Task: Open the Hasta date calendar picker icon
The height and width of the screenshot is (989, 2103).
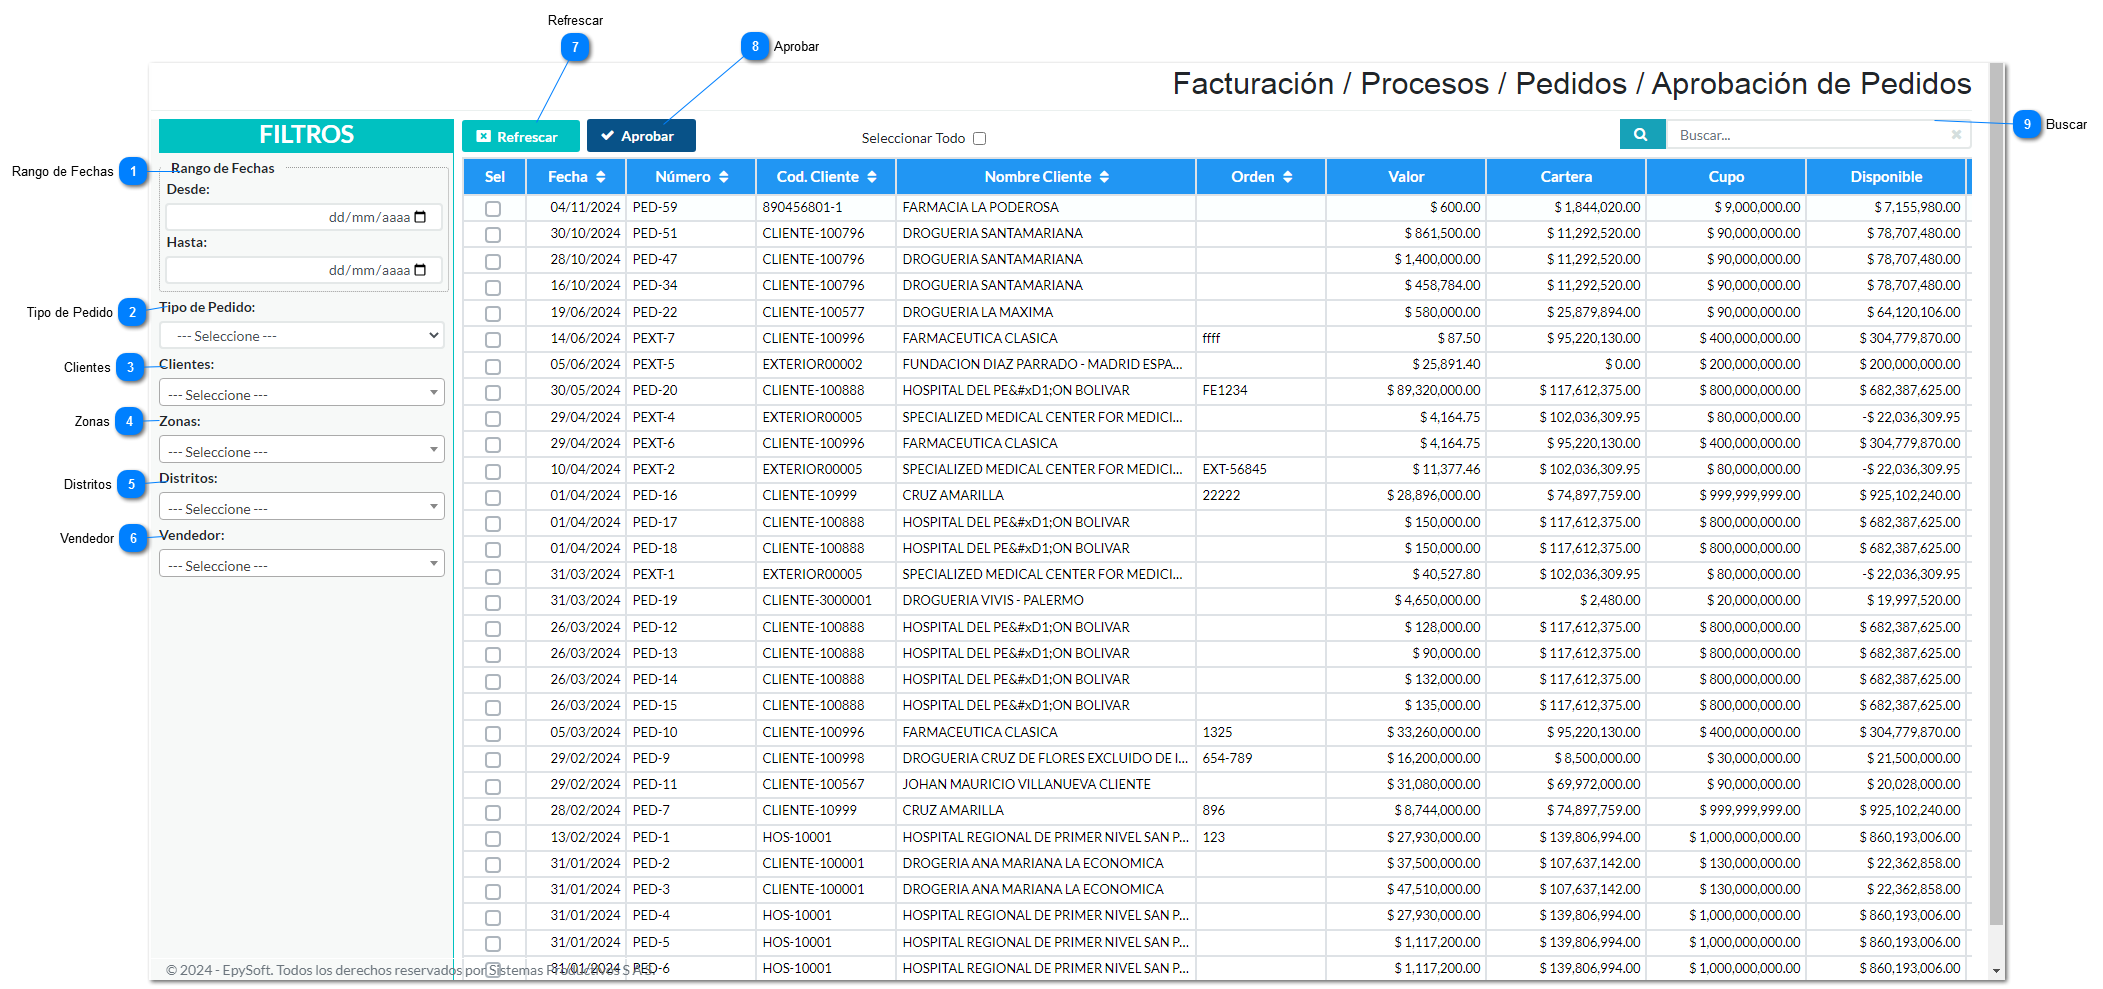Action: click(420, 270)
